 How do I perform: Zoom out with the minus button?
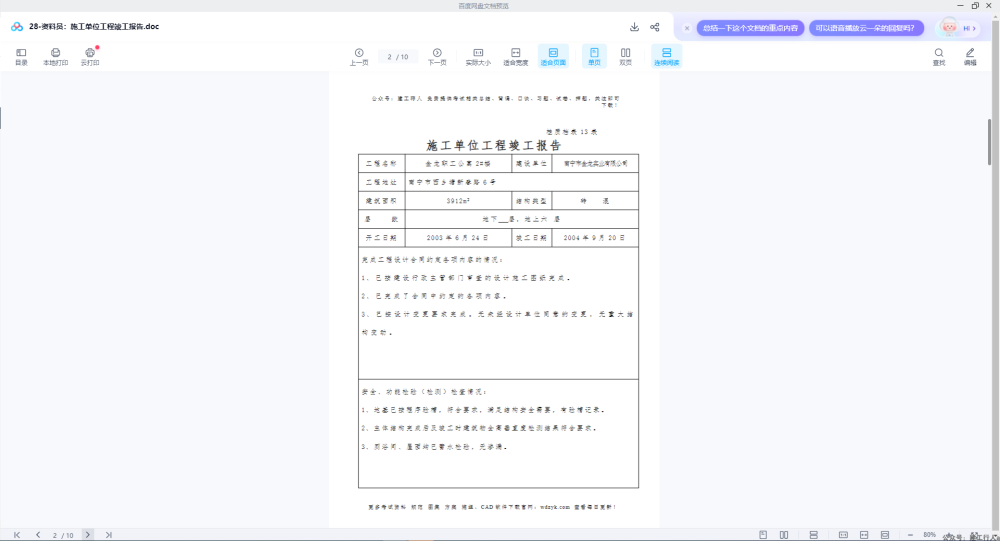tap(910, 535)
